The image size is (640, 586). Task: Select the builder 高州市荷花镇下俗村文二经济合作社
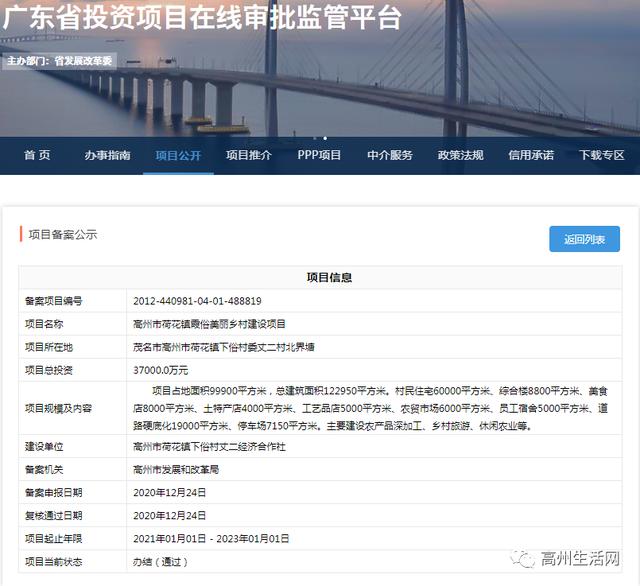pyautogui.click(x=209, y=446)
